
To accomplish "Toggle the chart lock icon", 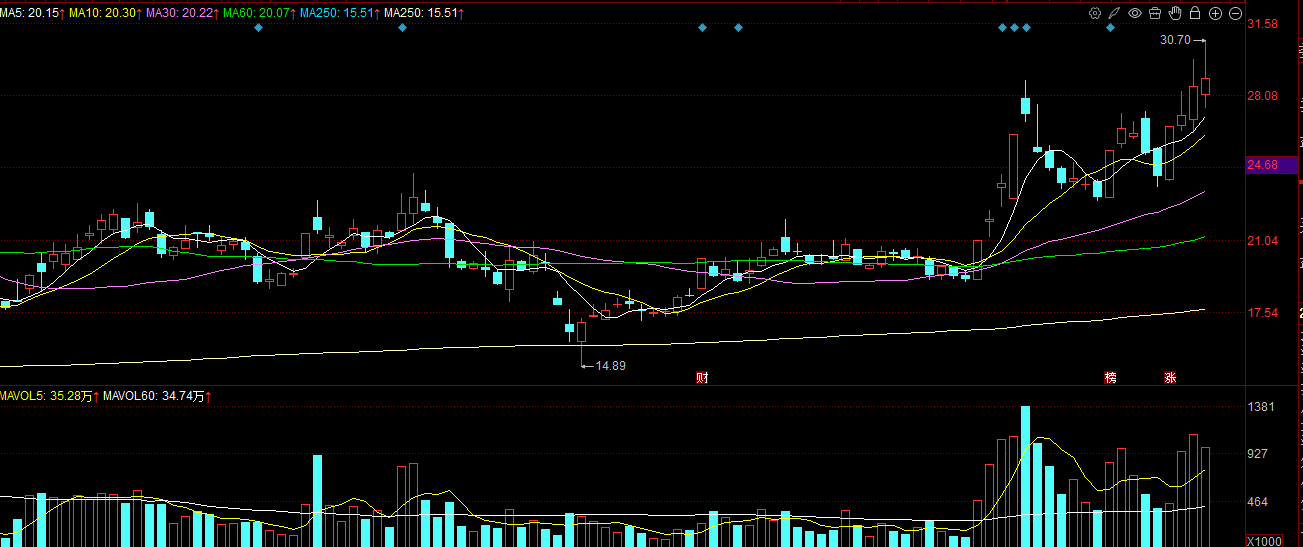I will [x=1195, y=13].
